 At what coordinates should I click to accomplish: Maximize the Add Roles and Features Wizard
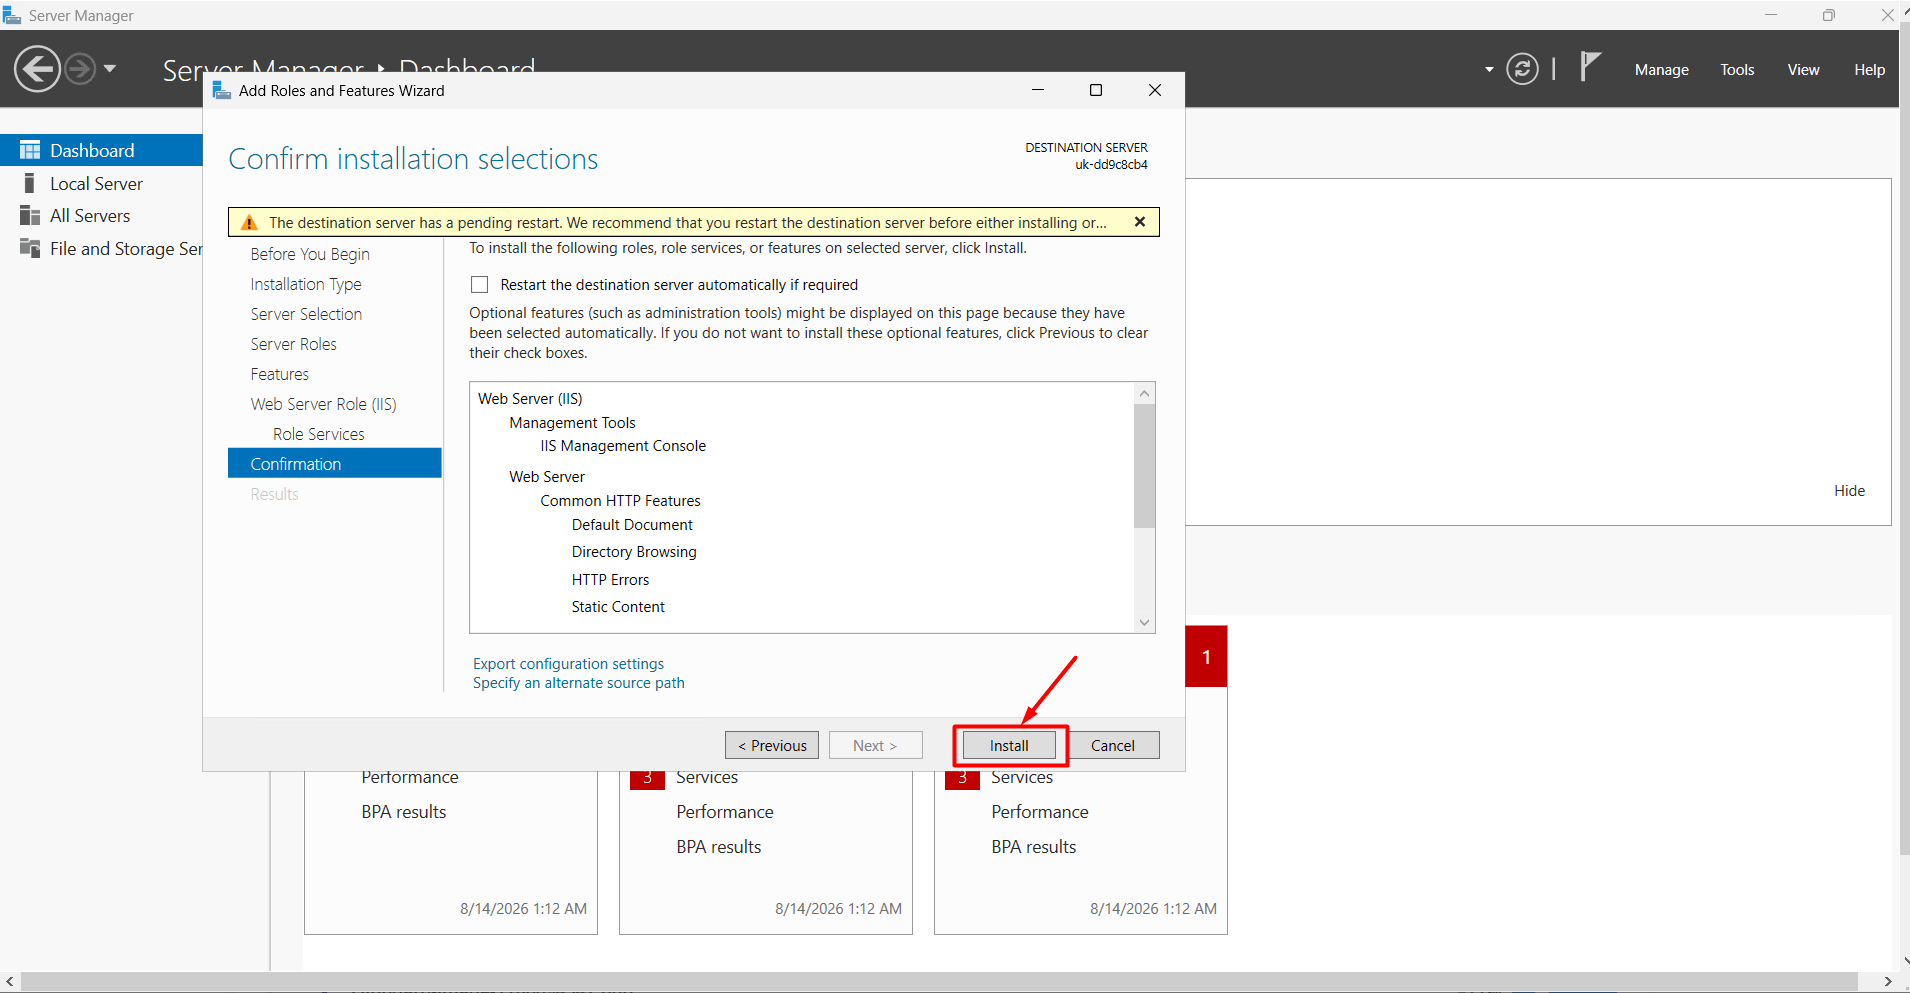(x=1096, y=90)
